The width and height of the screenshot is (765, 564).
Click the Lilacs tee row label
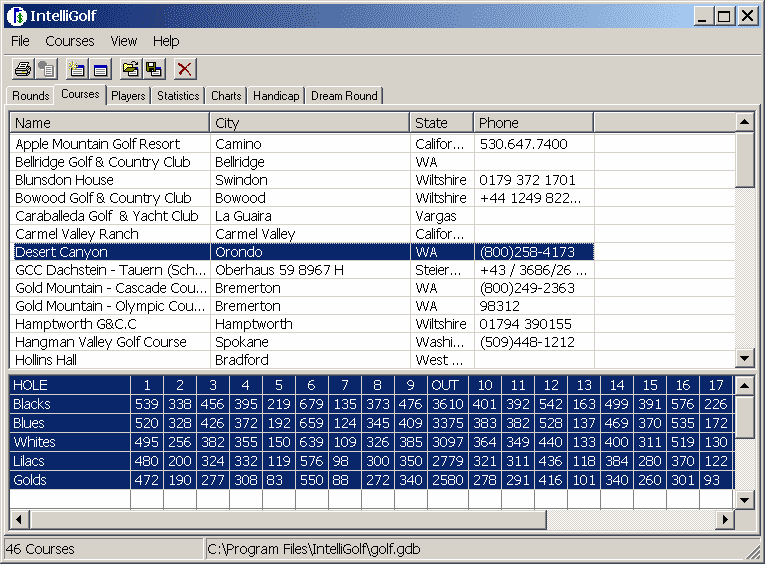coord(70,462)
